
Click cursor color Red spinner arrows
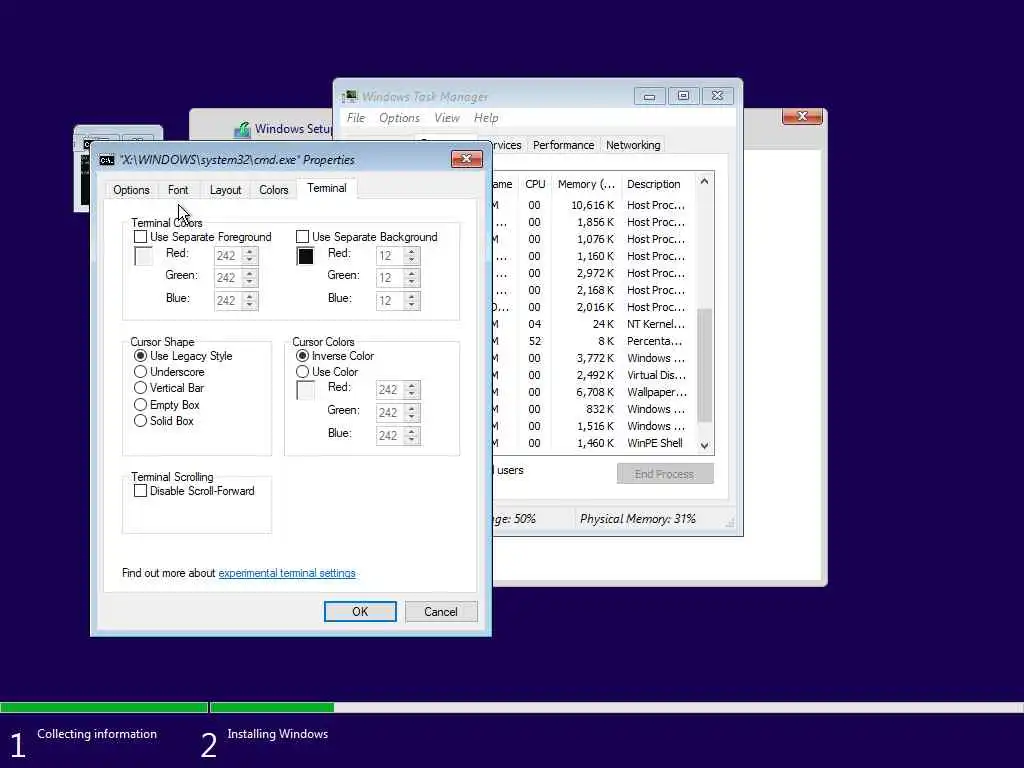pos(411,390)
